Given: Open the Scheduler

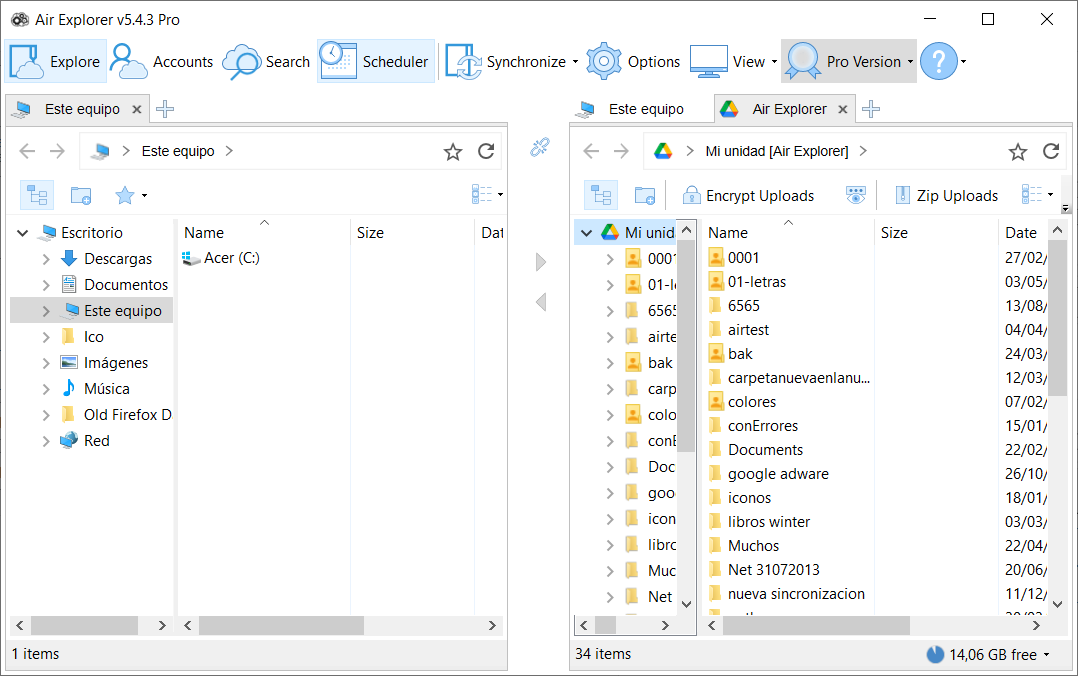Looking at the screenshot, I should pos(375,61).
